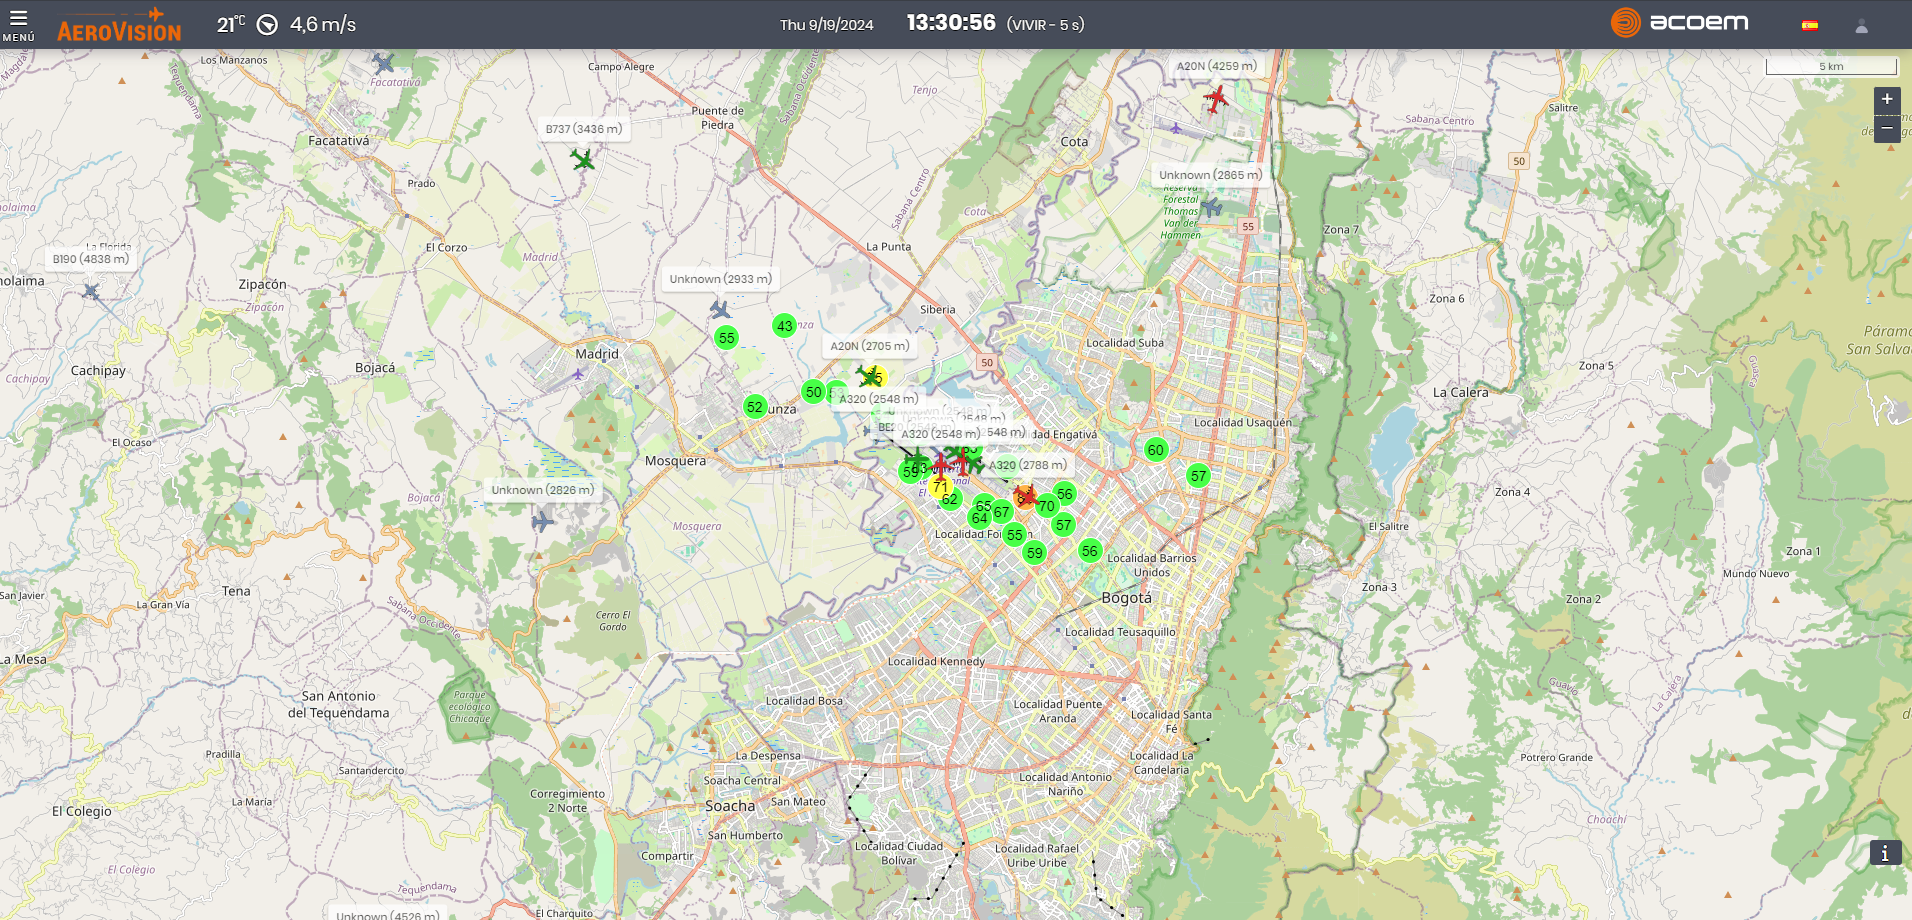Open the hamburger MENÚ

pyautogui.click(x=18, y=25)
